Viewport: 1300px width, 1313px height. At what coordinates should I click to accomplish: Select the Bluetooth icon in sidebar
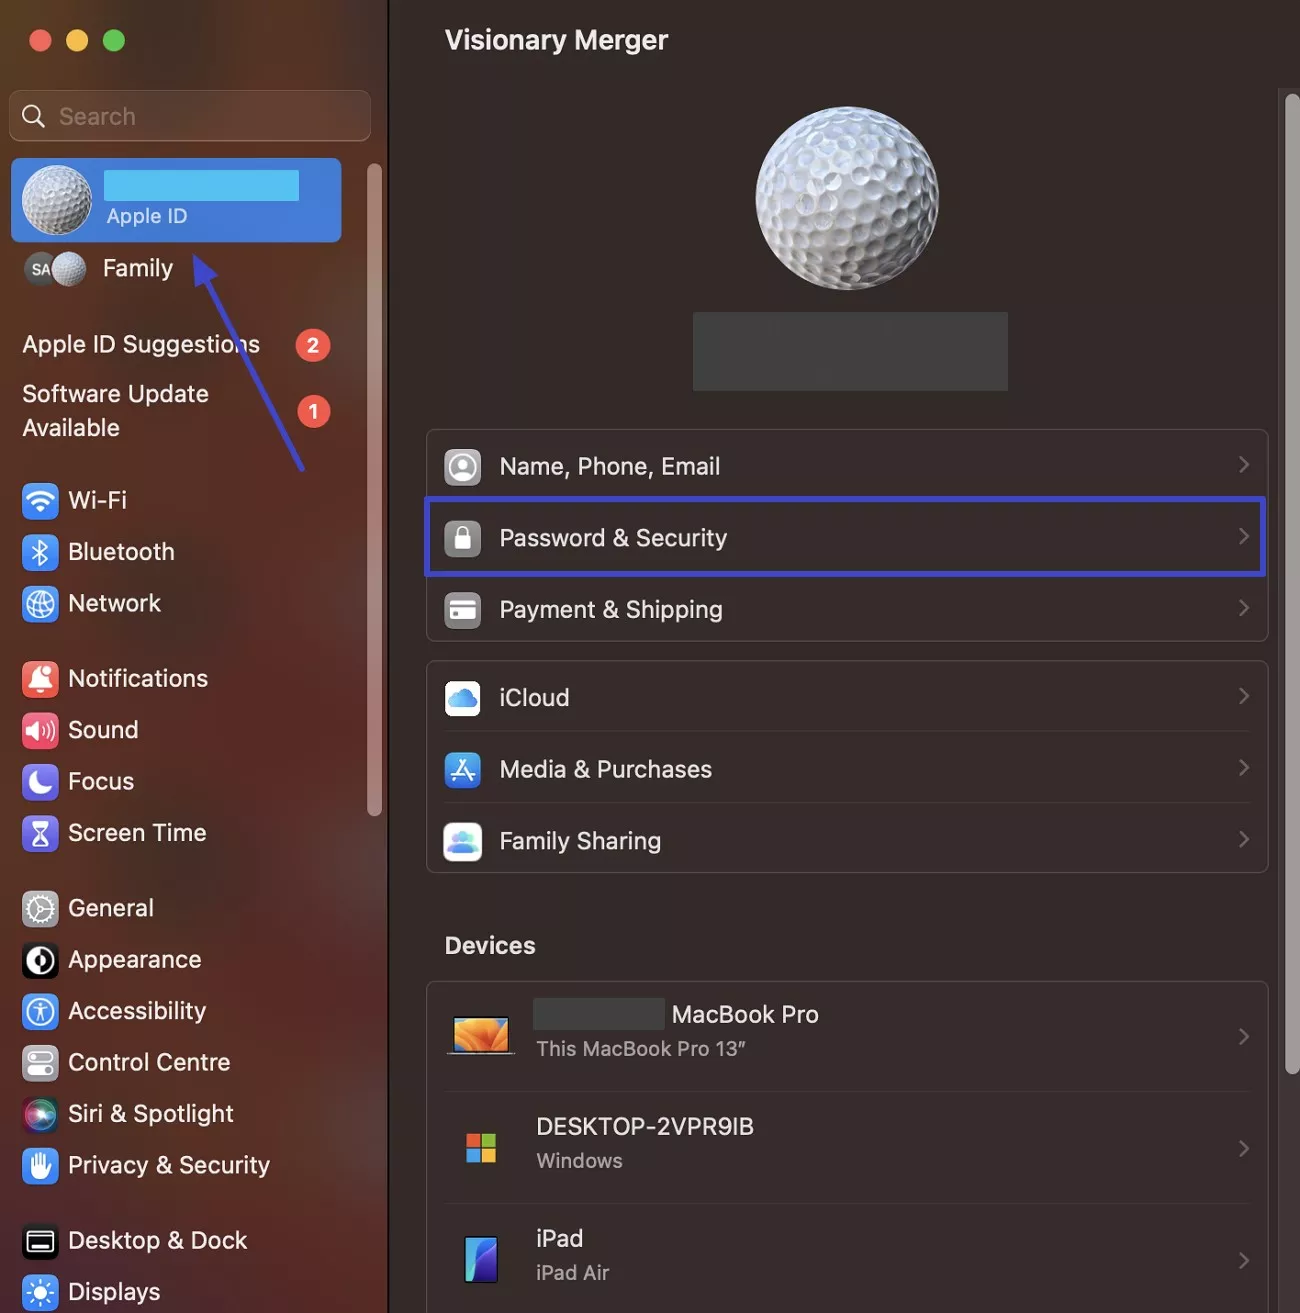tap(40, 552)
